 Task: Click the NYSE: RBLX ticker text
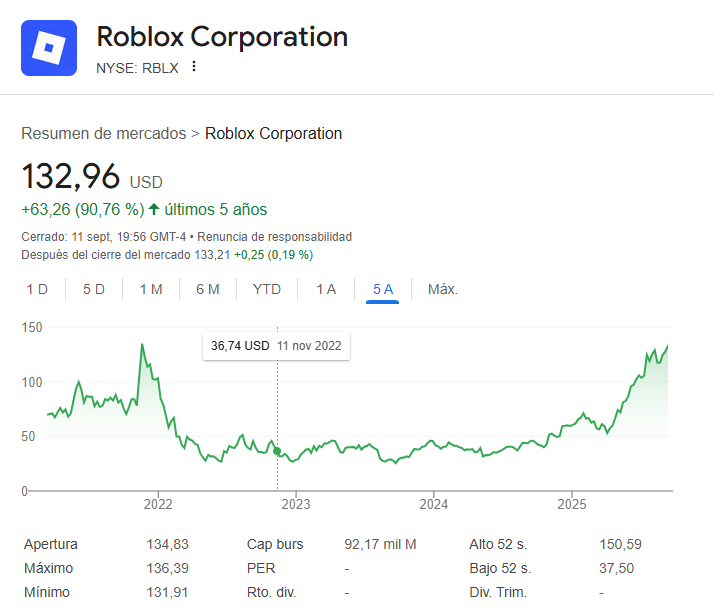point(137,68)
